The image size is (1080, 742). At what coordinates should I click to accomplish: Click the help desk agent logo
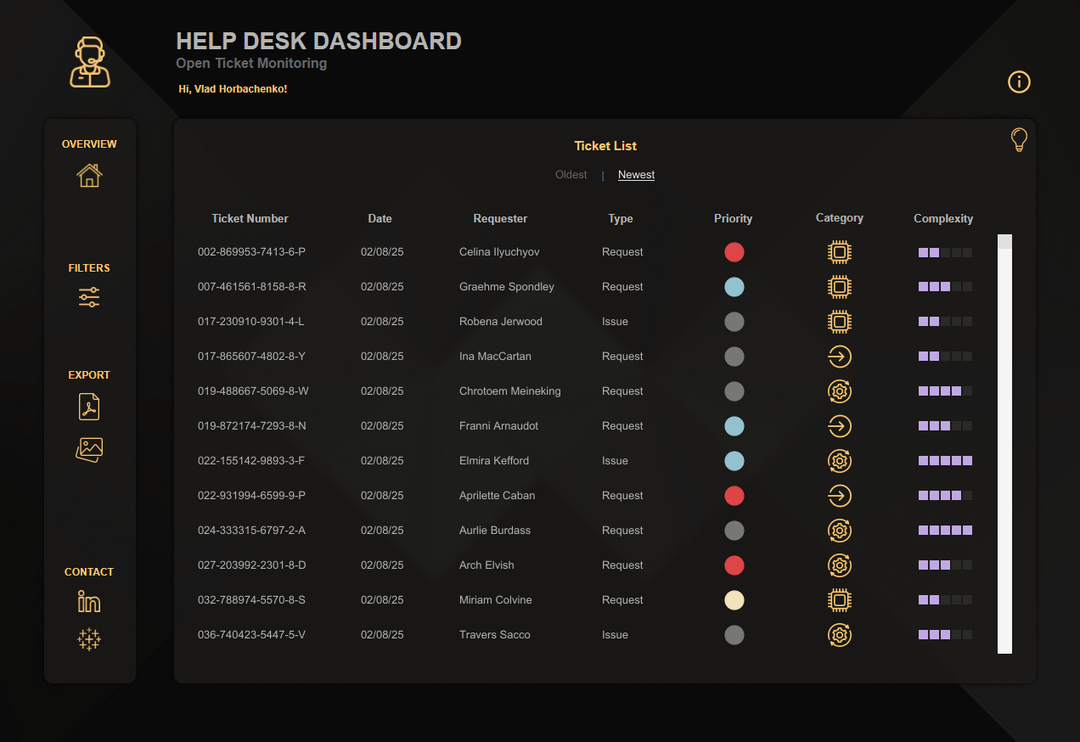click(x=90, y=62)
